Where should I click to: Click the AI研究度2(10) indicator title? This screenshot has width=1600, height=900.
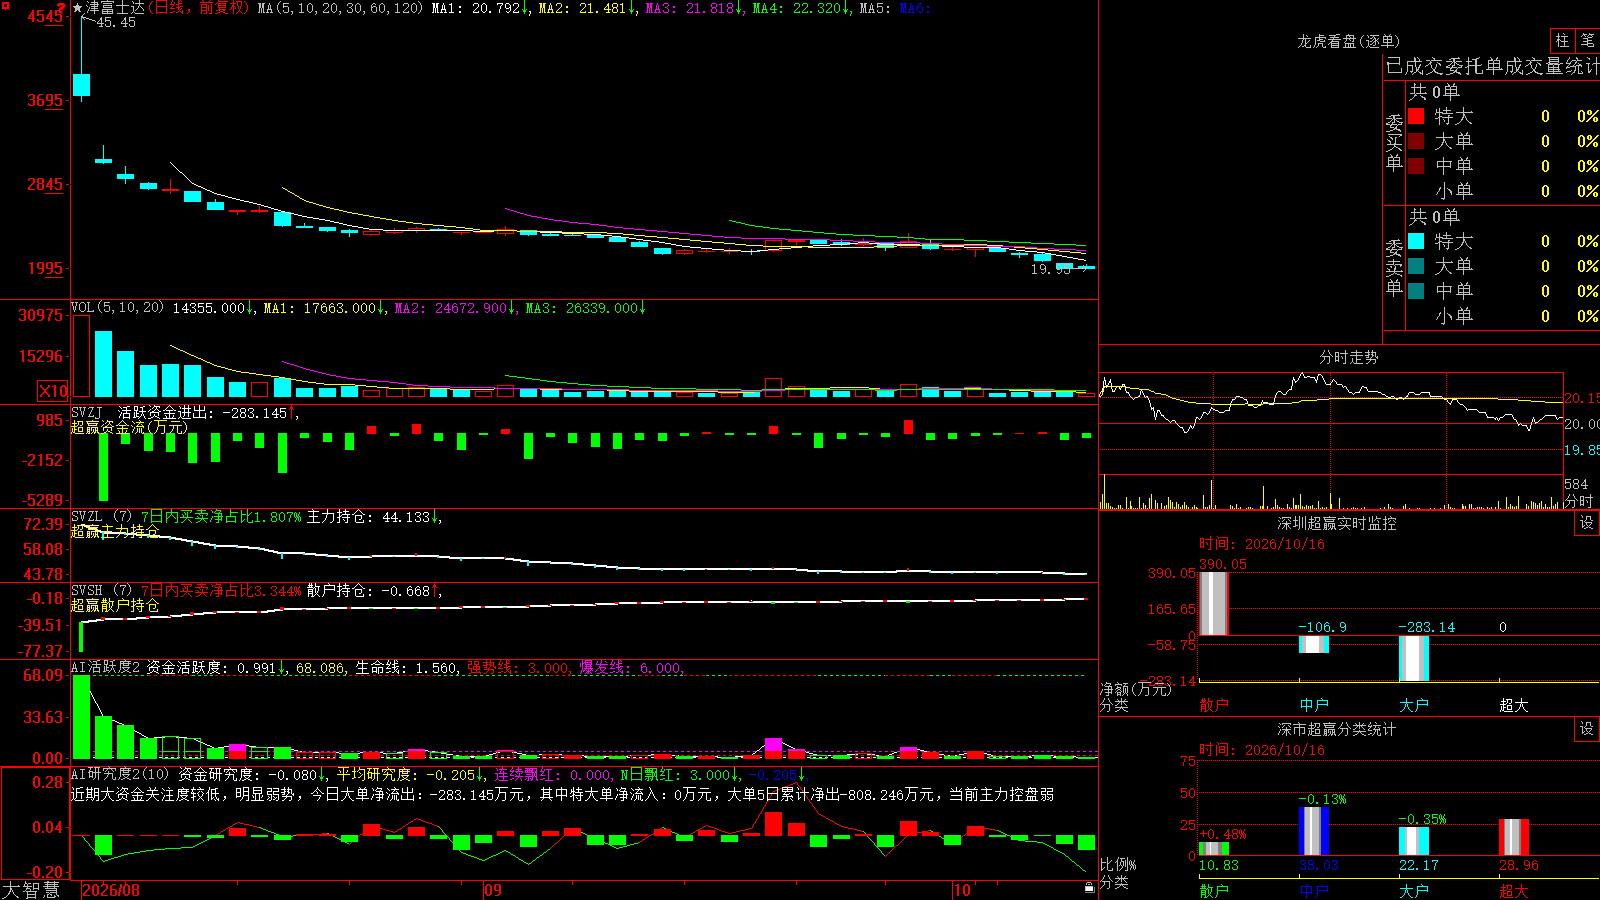point(120,774)
